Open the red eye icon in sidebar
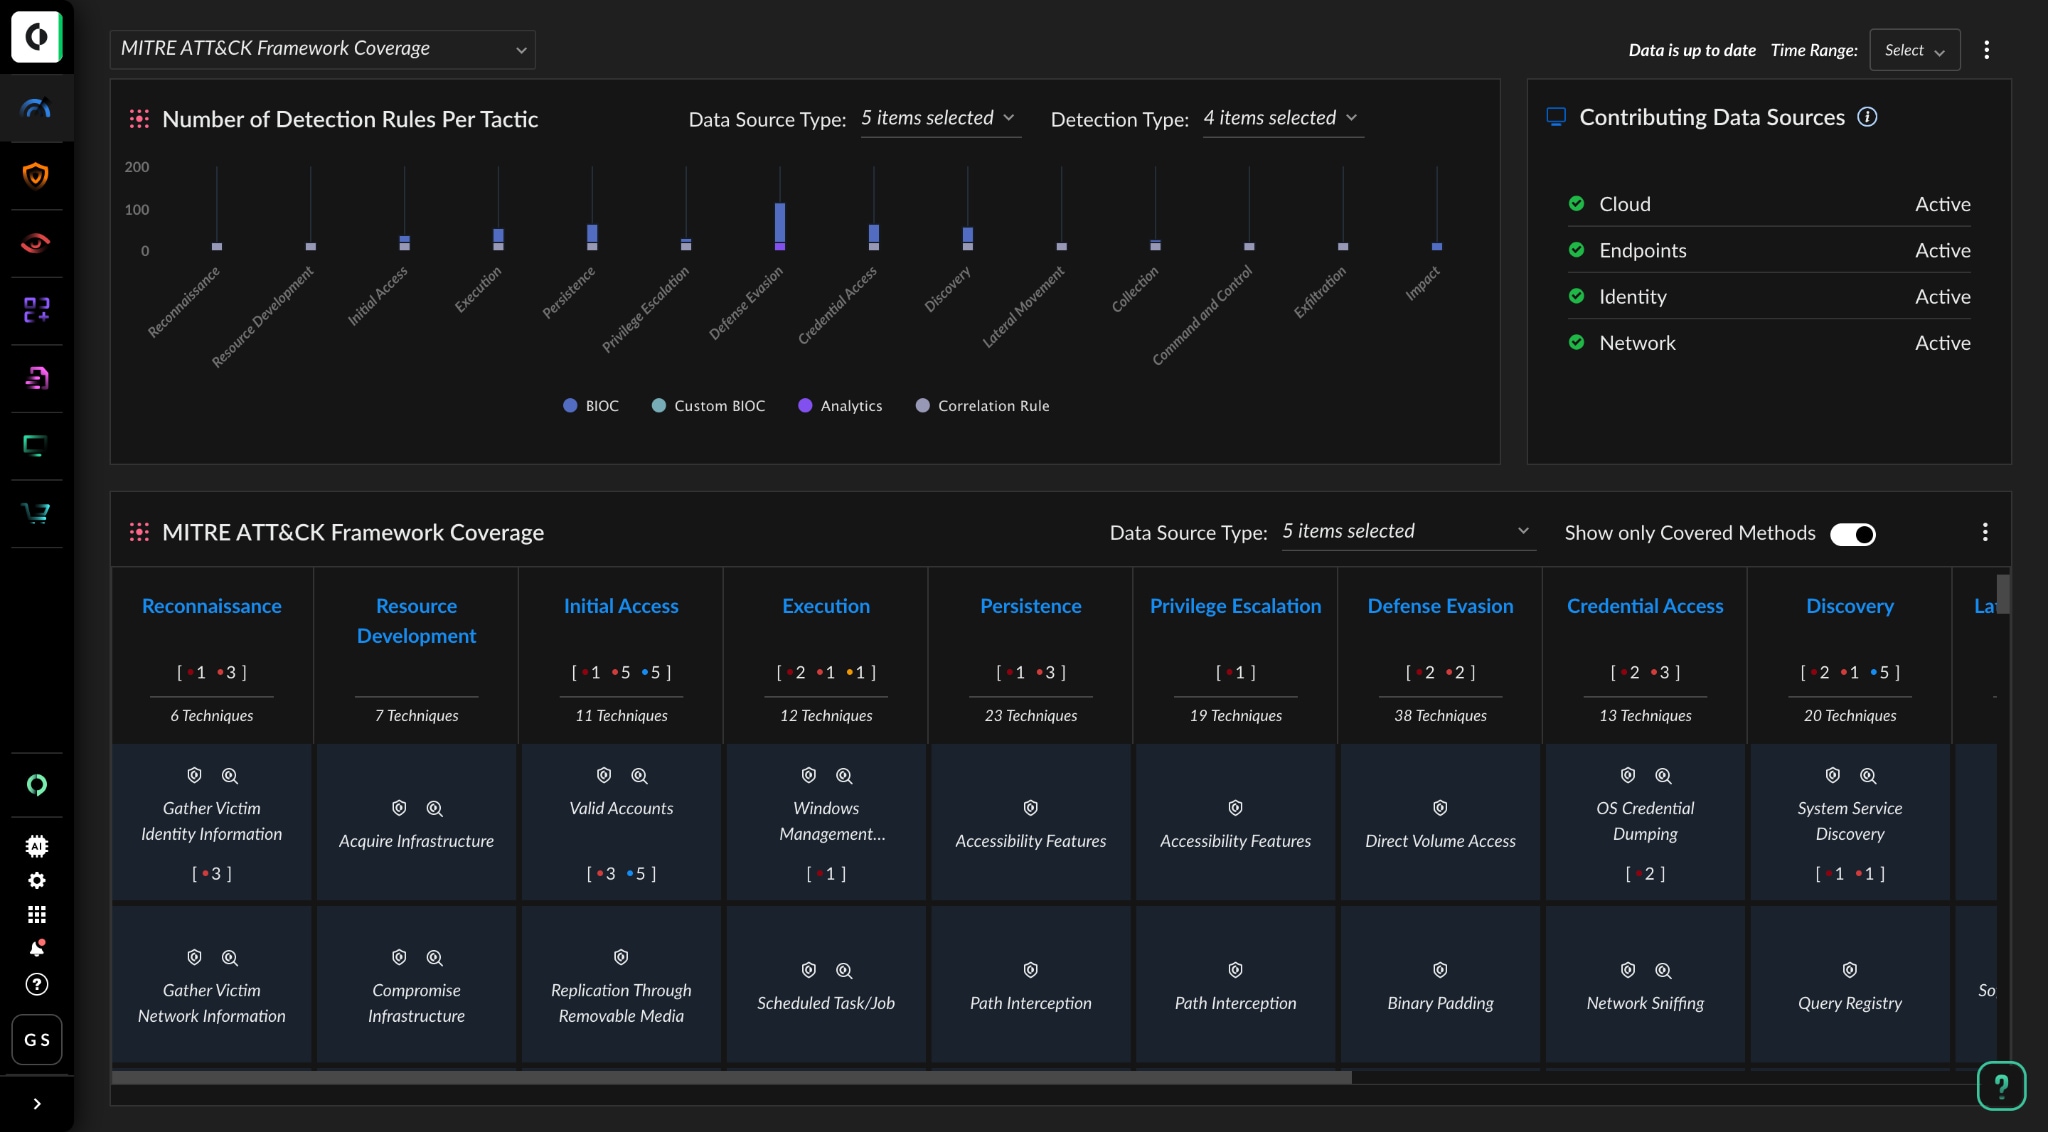Image resolution: width=2048 pixels, height=1132 pixels. click(x=36, y=243)
